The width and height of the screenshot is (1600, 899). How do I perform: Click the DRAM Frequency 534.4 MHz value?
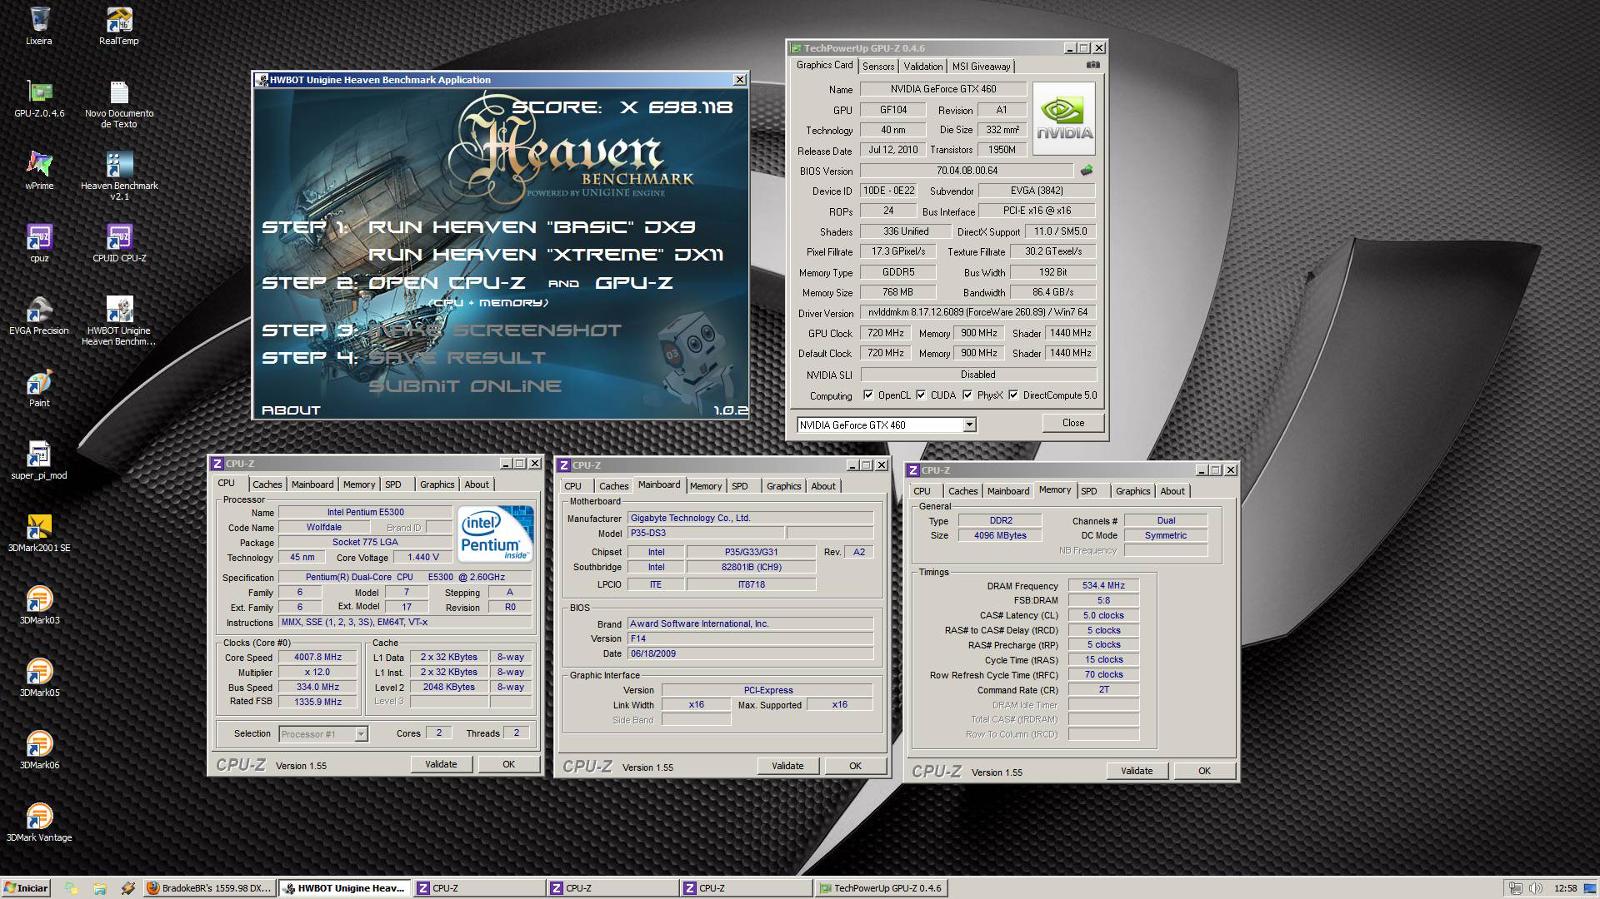1103,586
